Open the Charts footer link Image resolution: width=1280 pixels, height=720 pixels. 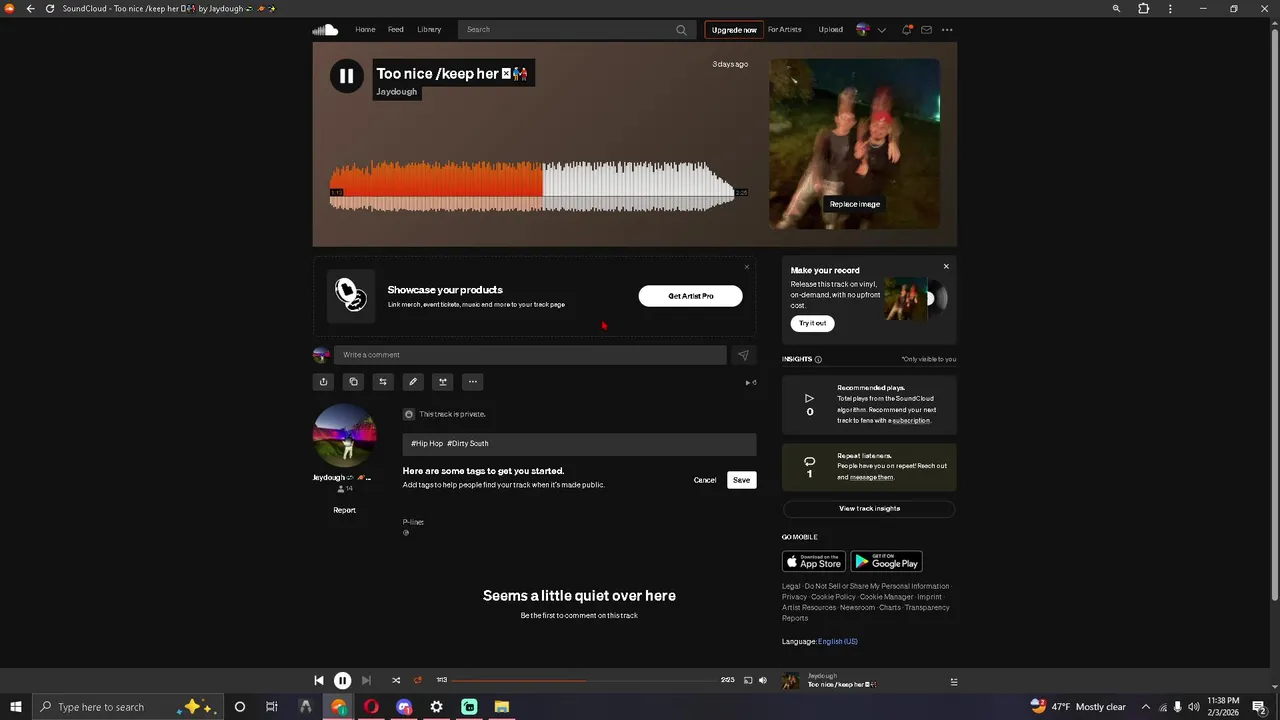pyautogui.click(x=890, y=608)
